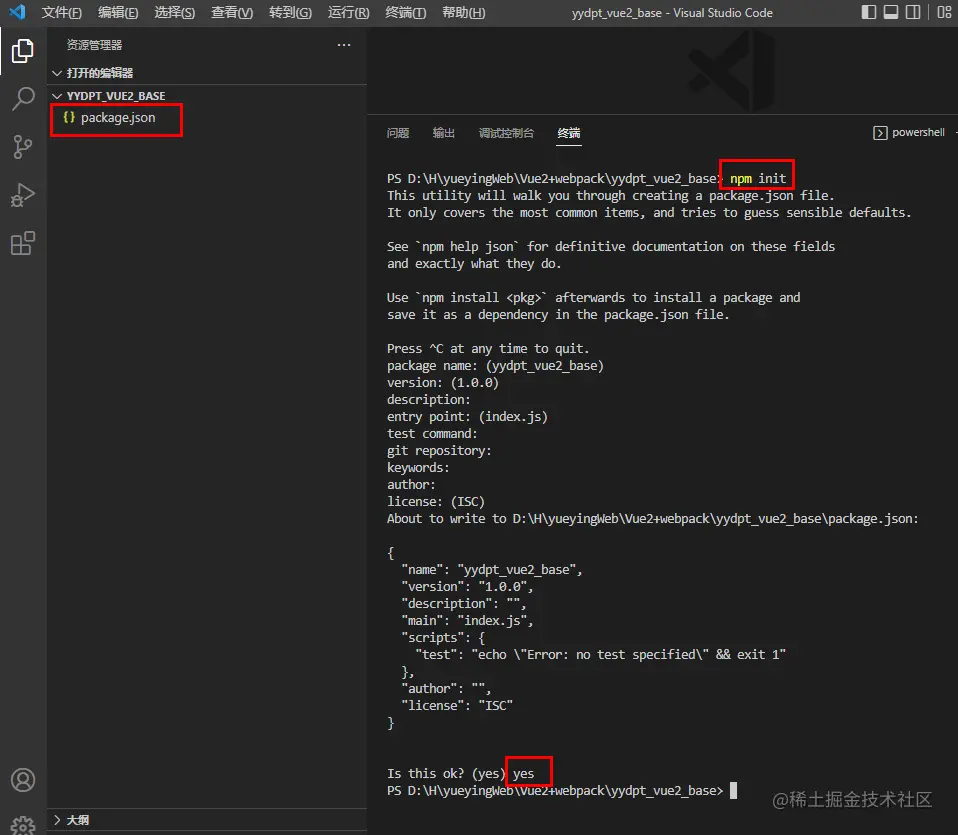Screen dimensions: 958x835
Task: Click the npm init command text
Action: tap(758, 178)
